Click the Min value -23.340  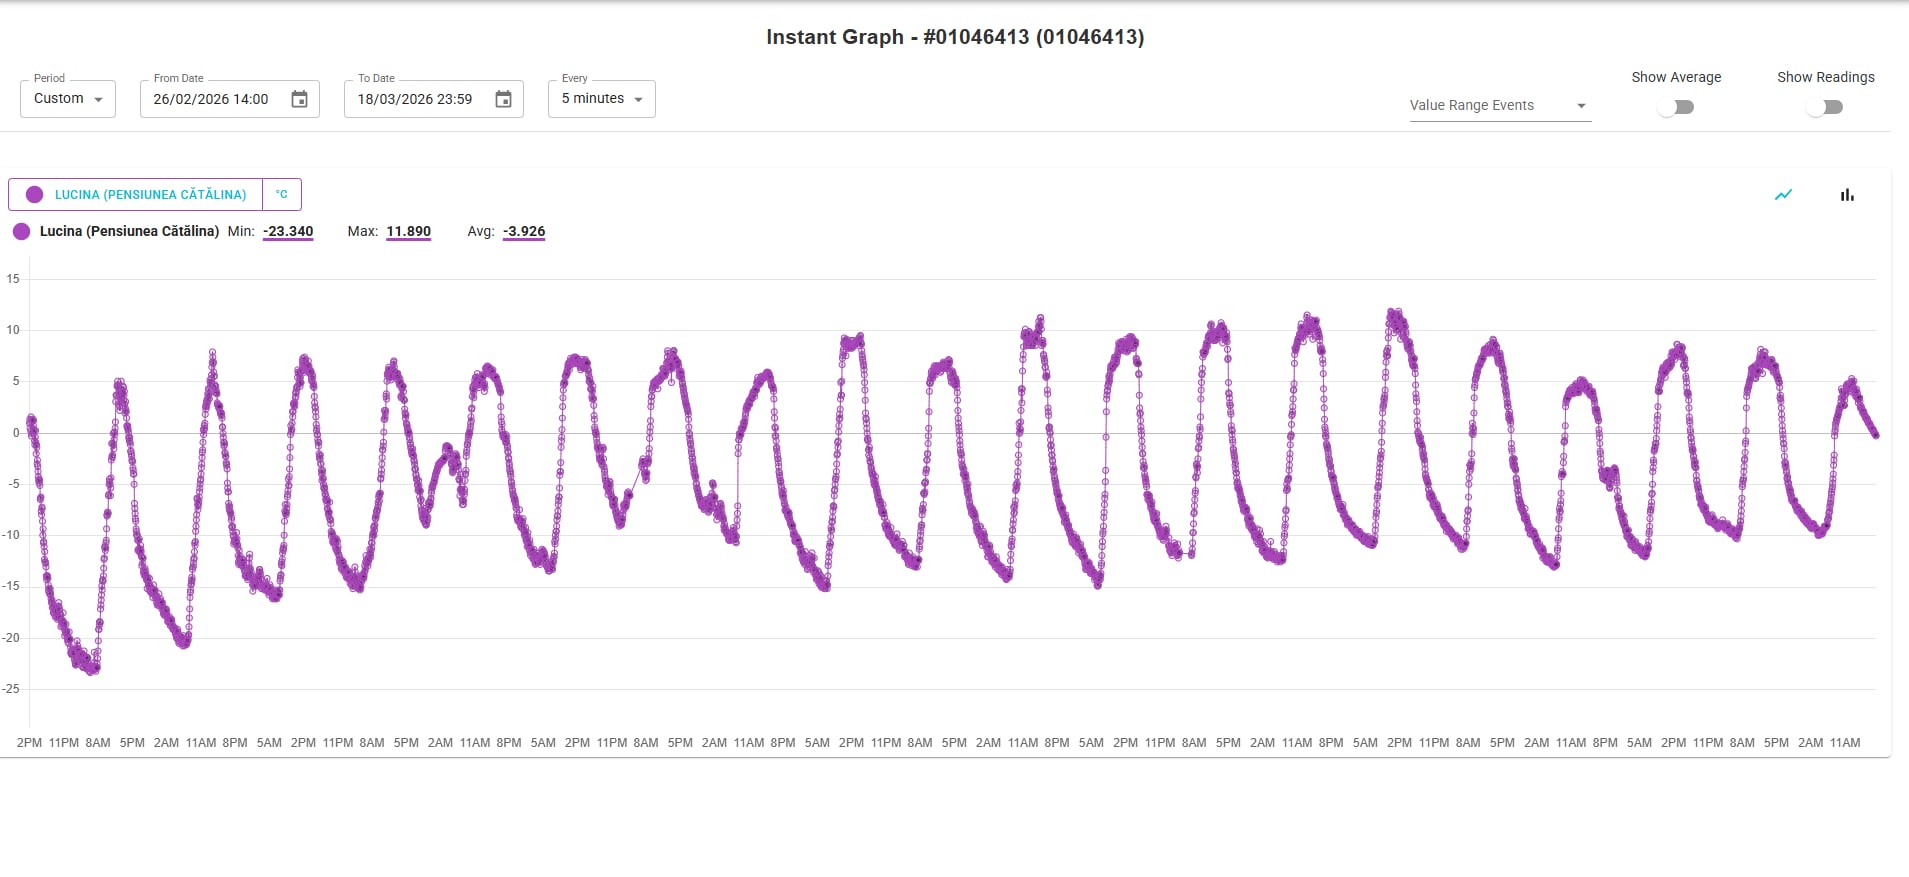point(288,231)
